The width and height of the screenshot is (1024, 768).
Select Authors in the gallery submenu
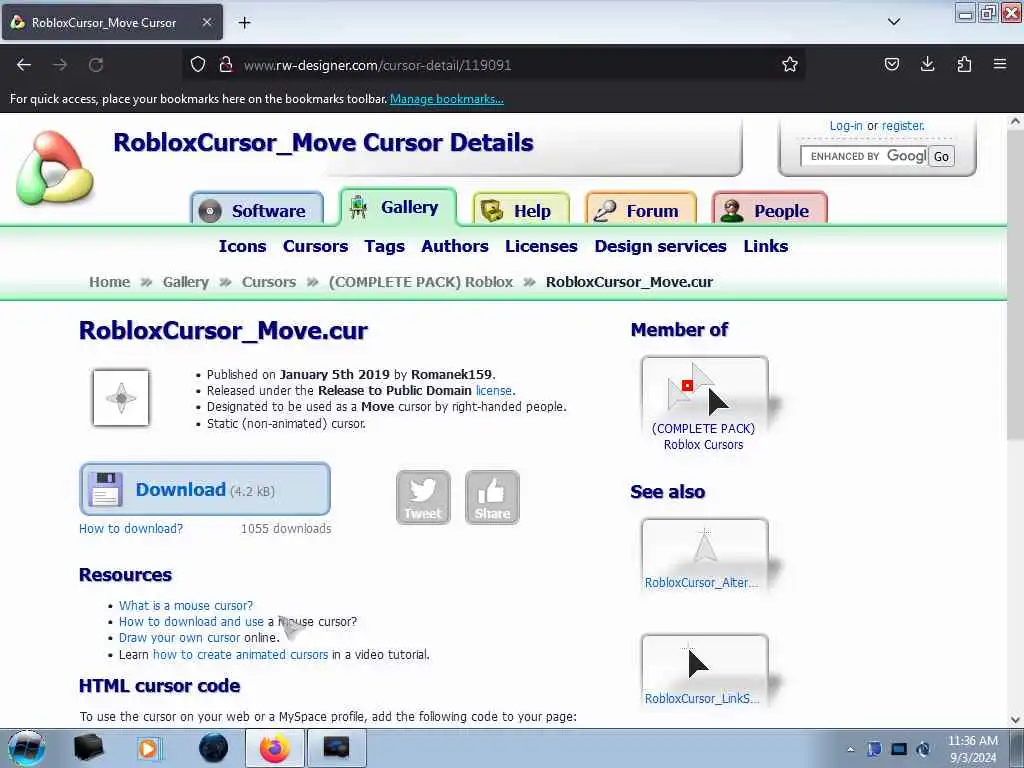pyautogui.click(x=455, y=246)
